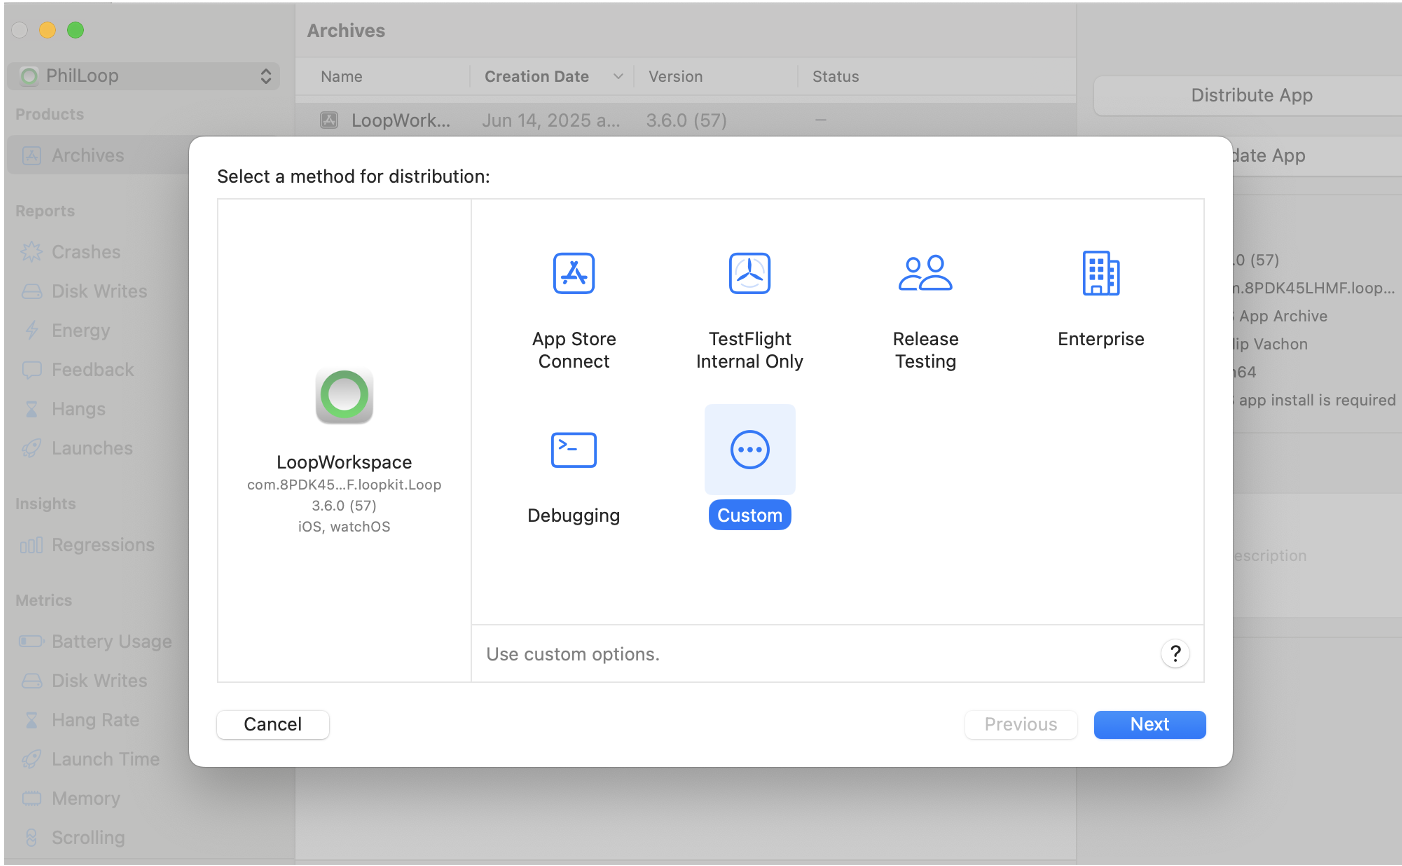Open Crashes report in the sidebar

tap(86, 252)
